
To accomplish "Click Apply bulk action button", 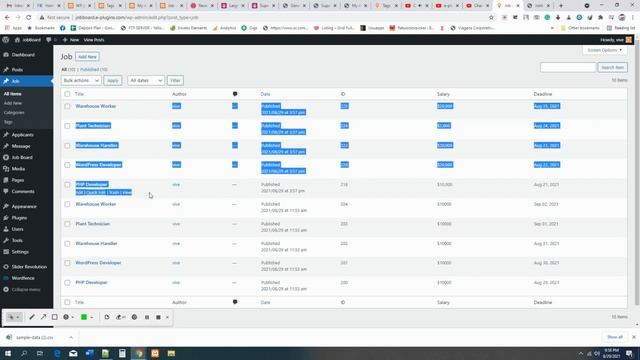I will tap(113, 80).
